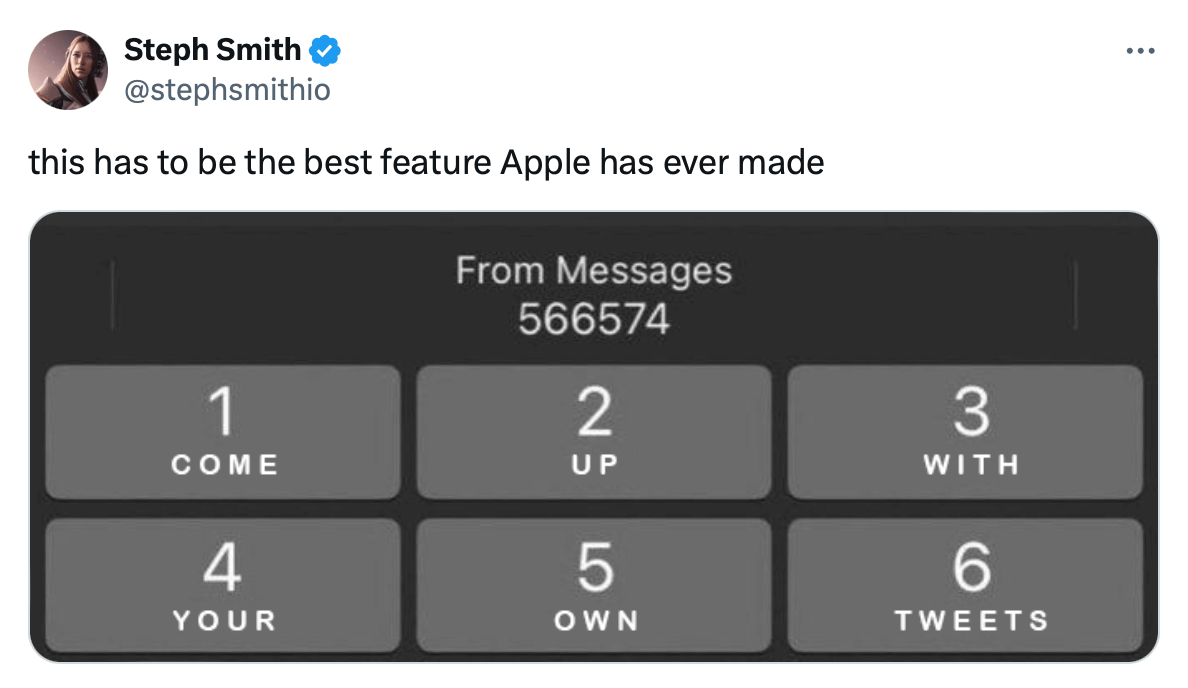Open the @stephsmithio handle link
The image size is (1188, 688).
227,91
